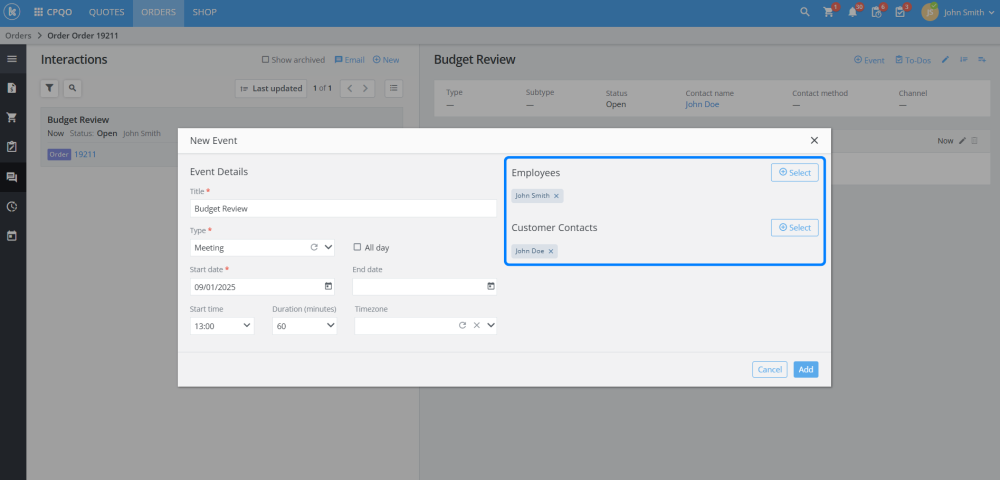Open the search icon in top bar
Image resolution: width=1000 pixels, height=480 pixels.
click(x=805, y=12)
